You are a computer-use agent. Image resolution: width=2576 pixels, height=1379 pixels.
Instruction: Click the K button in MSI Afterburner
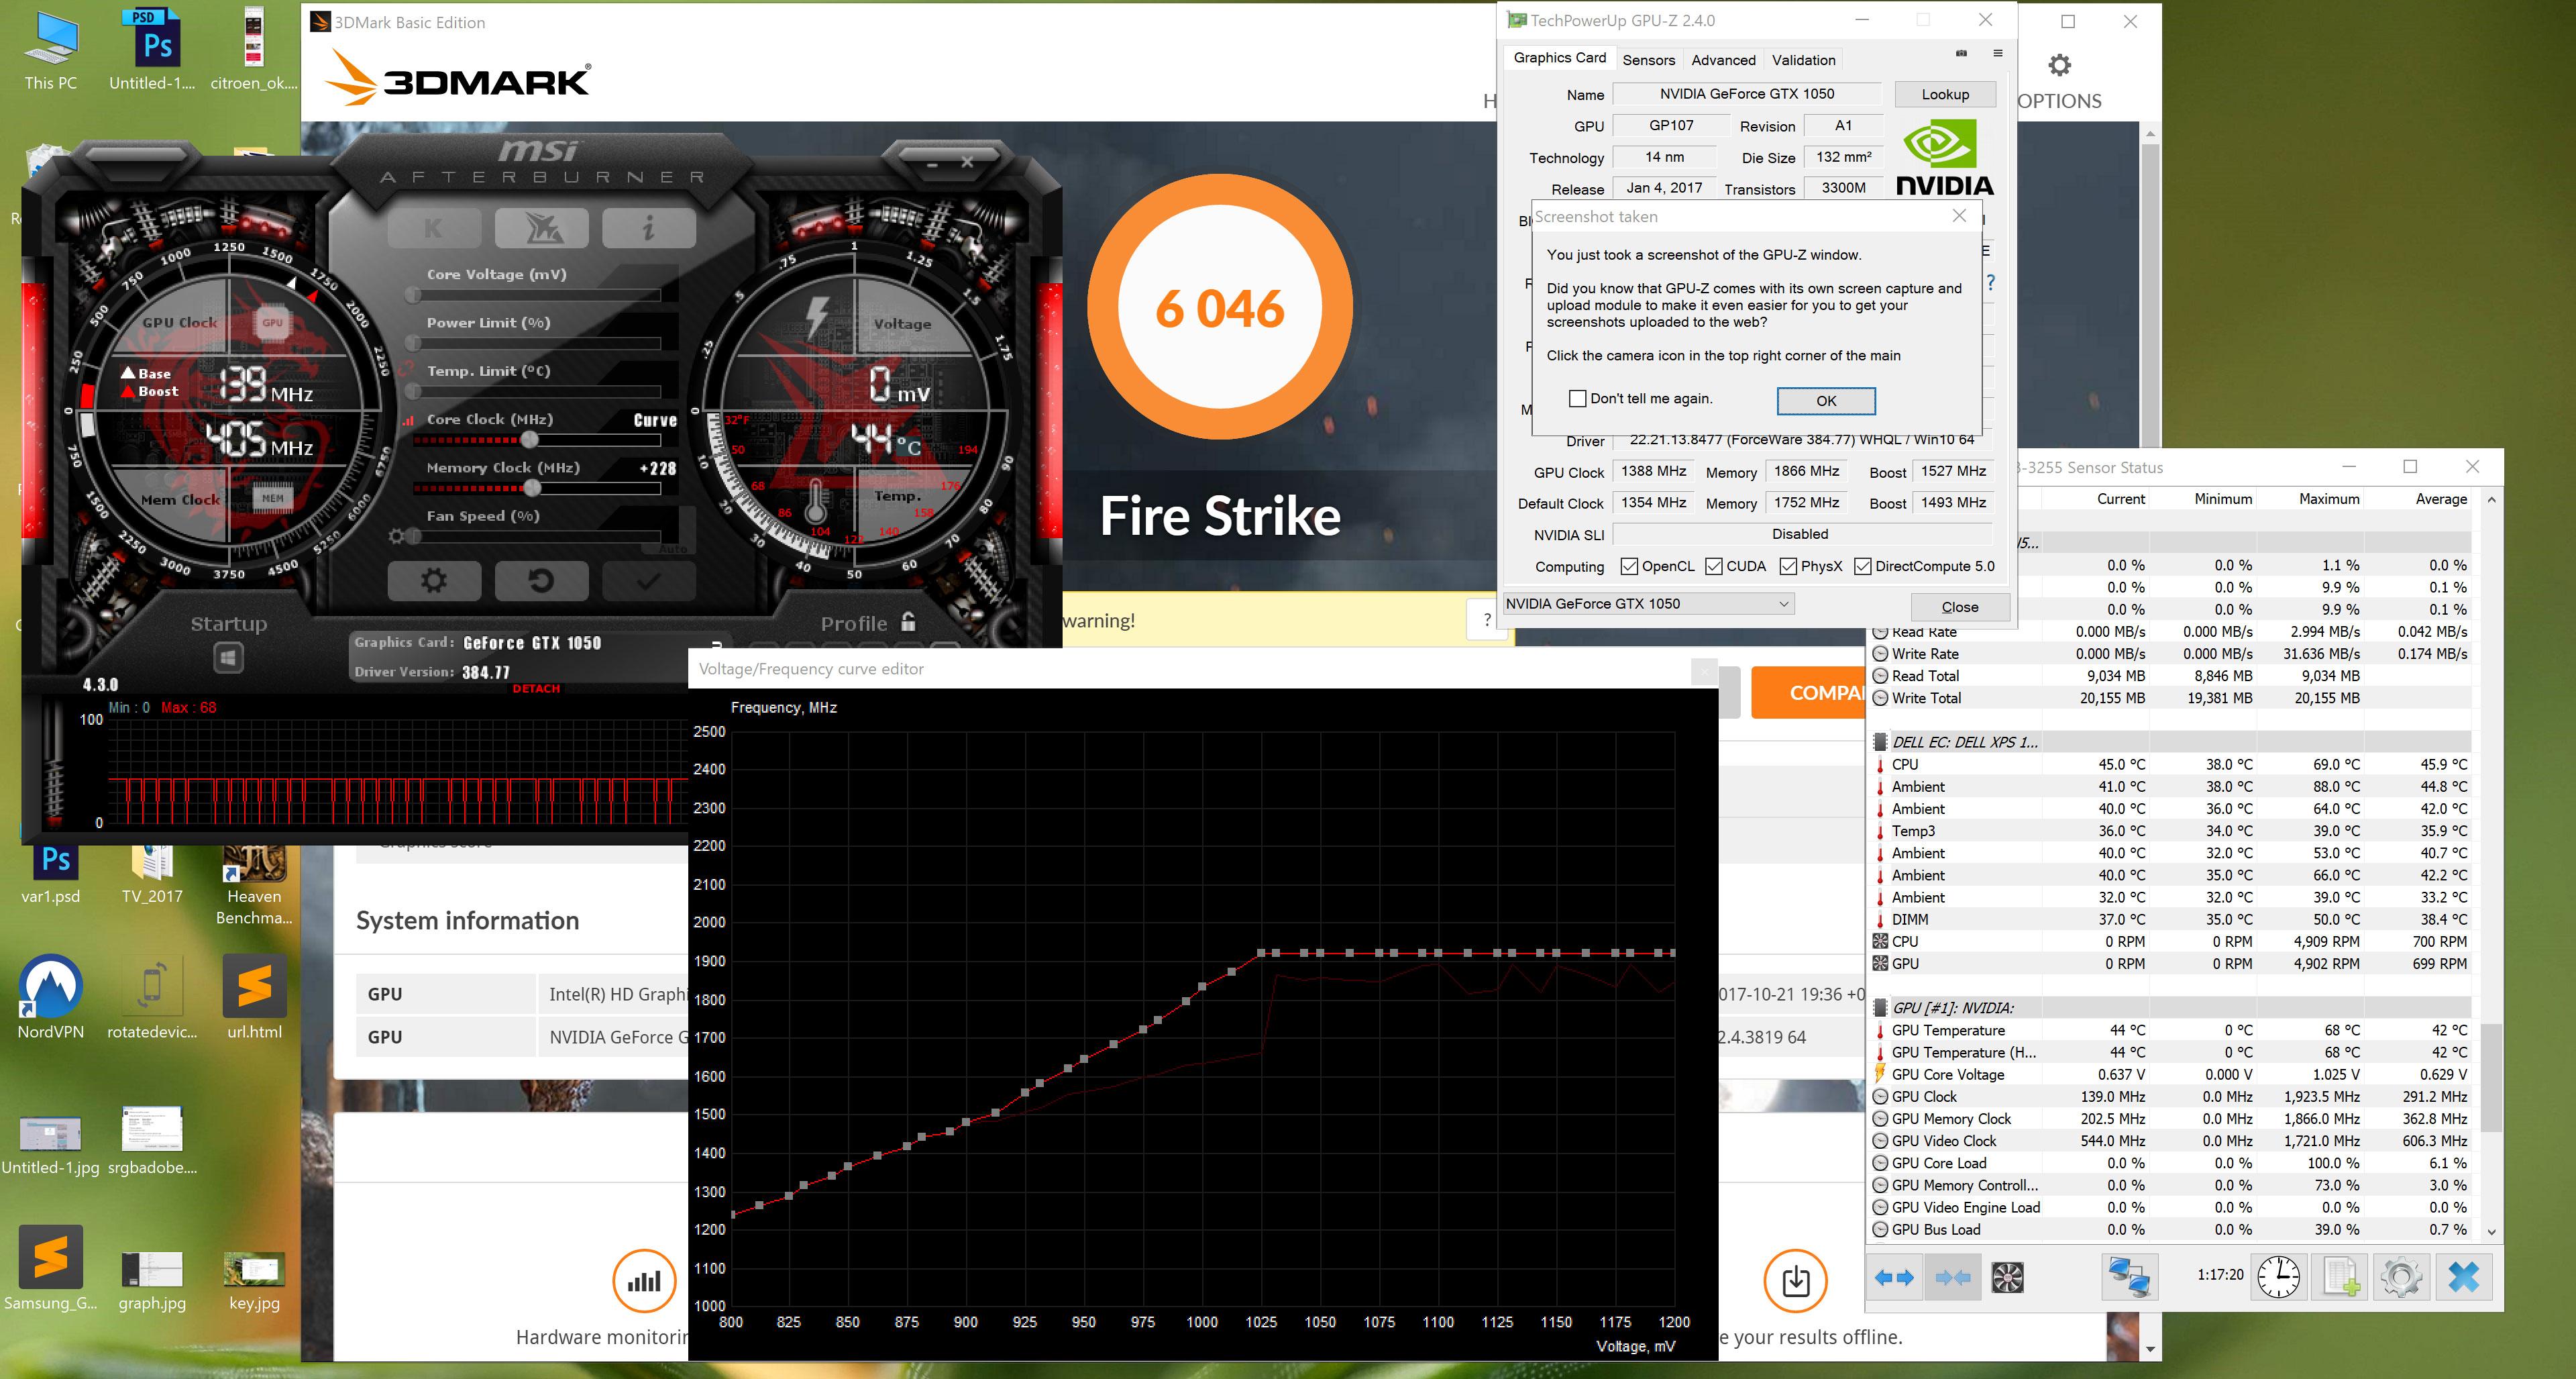click(434, 229)
